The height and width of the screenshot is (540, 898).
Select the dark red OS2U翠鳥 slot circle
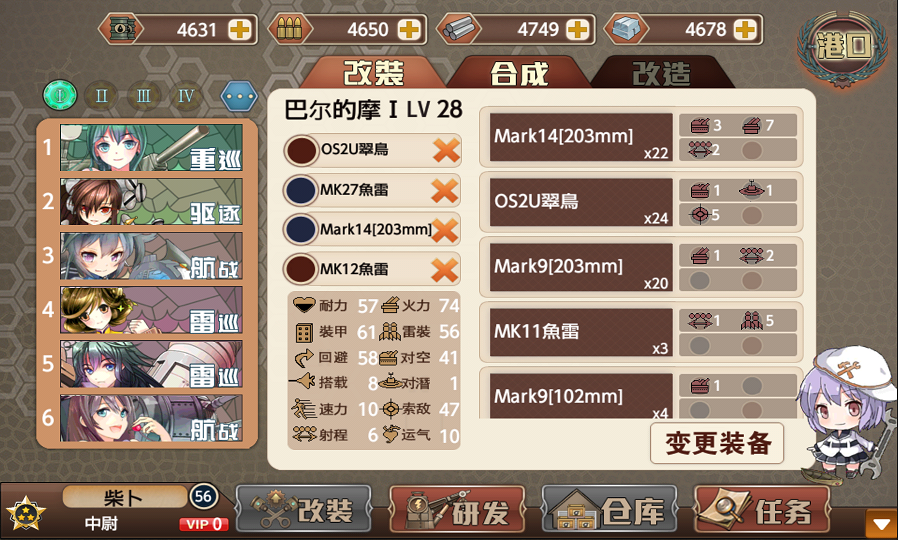click(x=301, y=151)
